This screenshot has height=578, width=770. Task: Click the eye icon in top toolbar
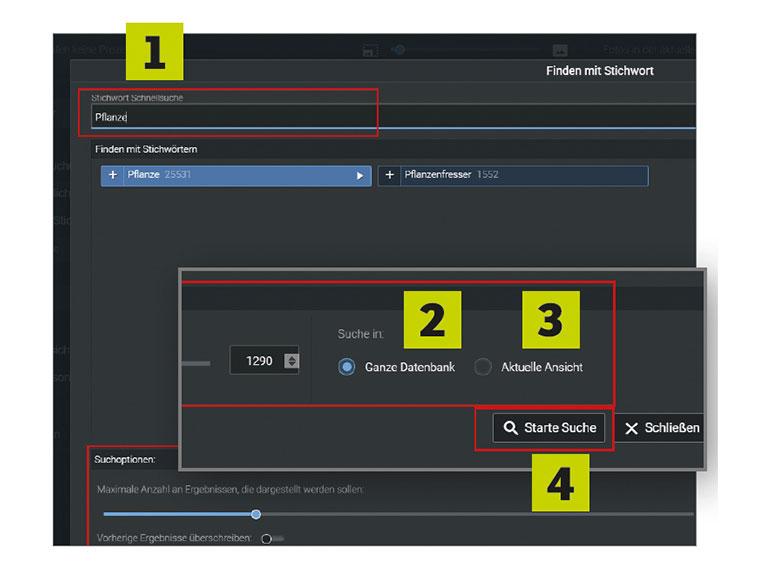tap(398, 50)
